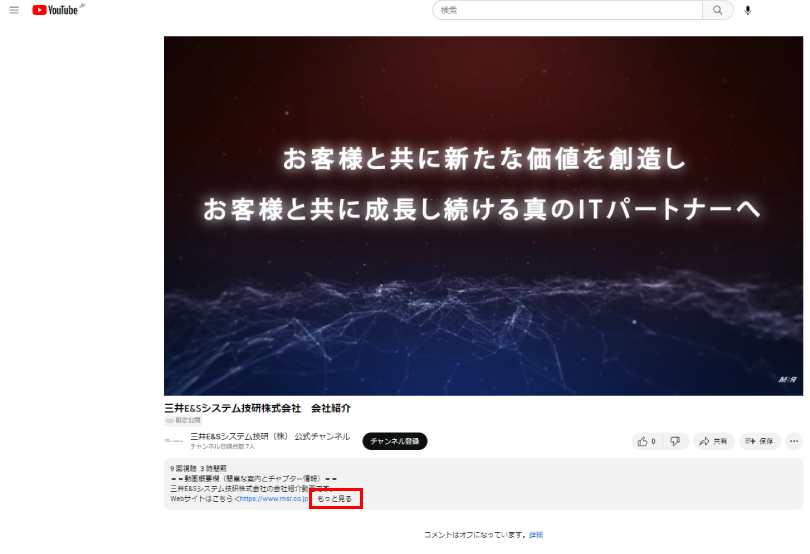Open the www.msr.co.jp website link

(x=274, y=499)
